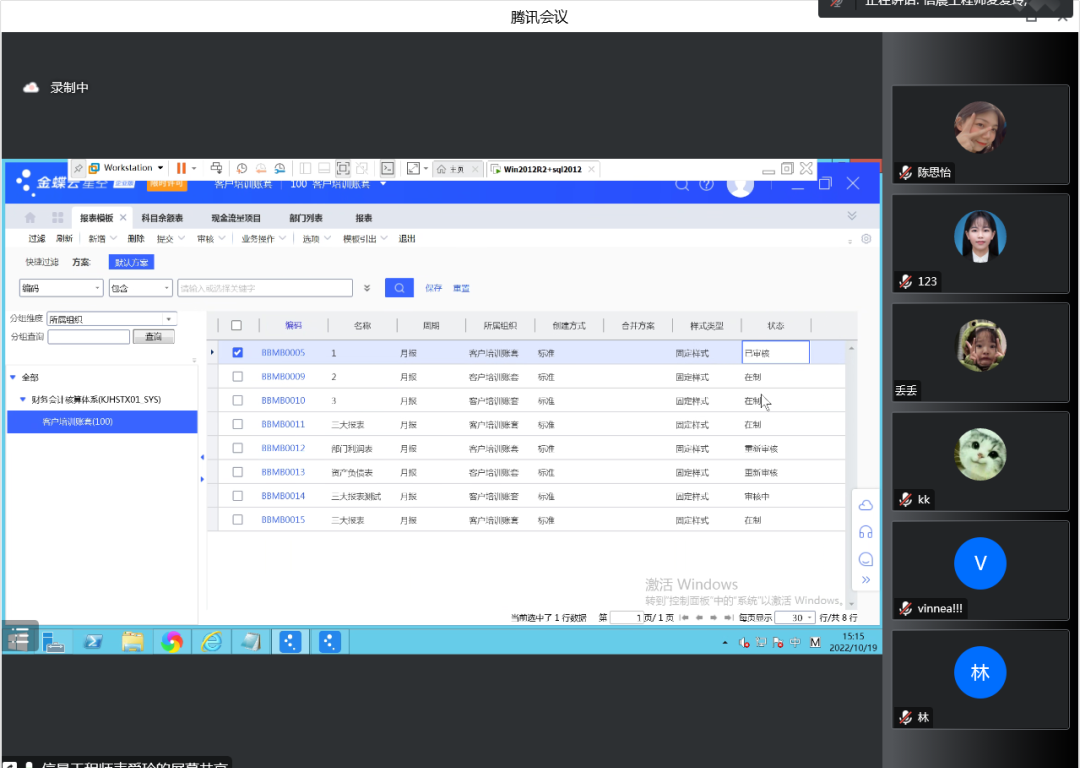Open the BBMB0013 code link

tap(283, 472)
